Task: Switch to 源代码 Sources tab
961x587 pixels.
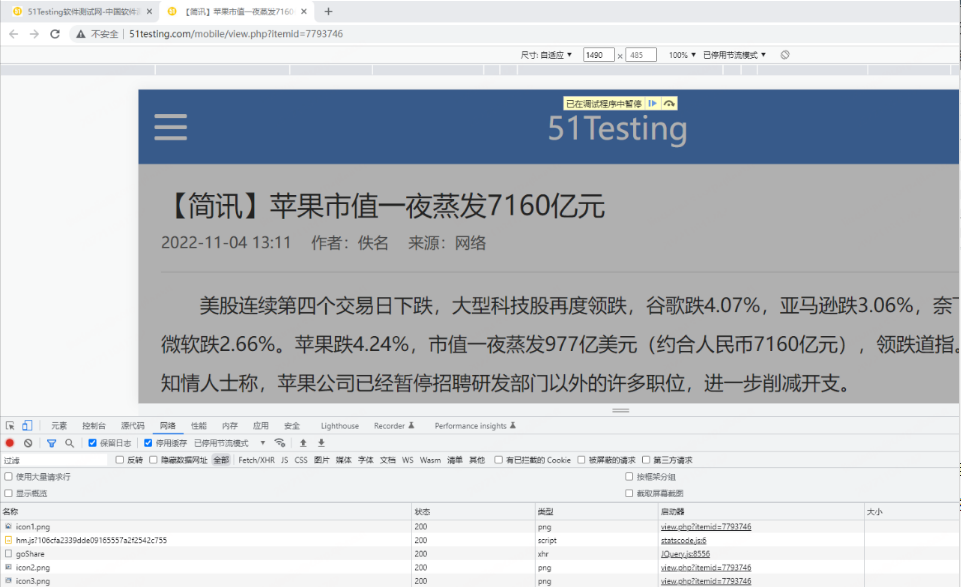Action: [132, 425]
